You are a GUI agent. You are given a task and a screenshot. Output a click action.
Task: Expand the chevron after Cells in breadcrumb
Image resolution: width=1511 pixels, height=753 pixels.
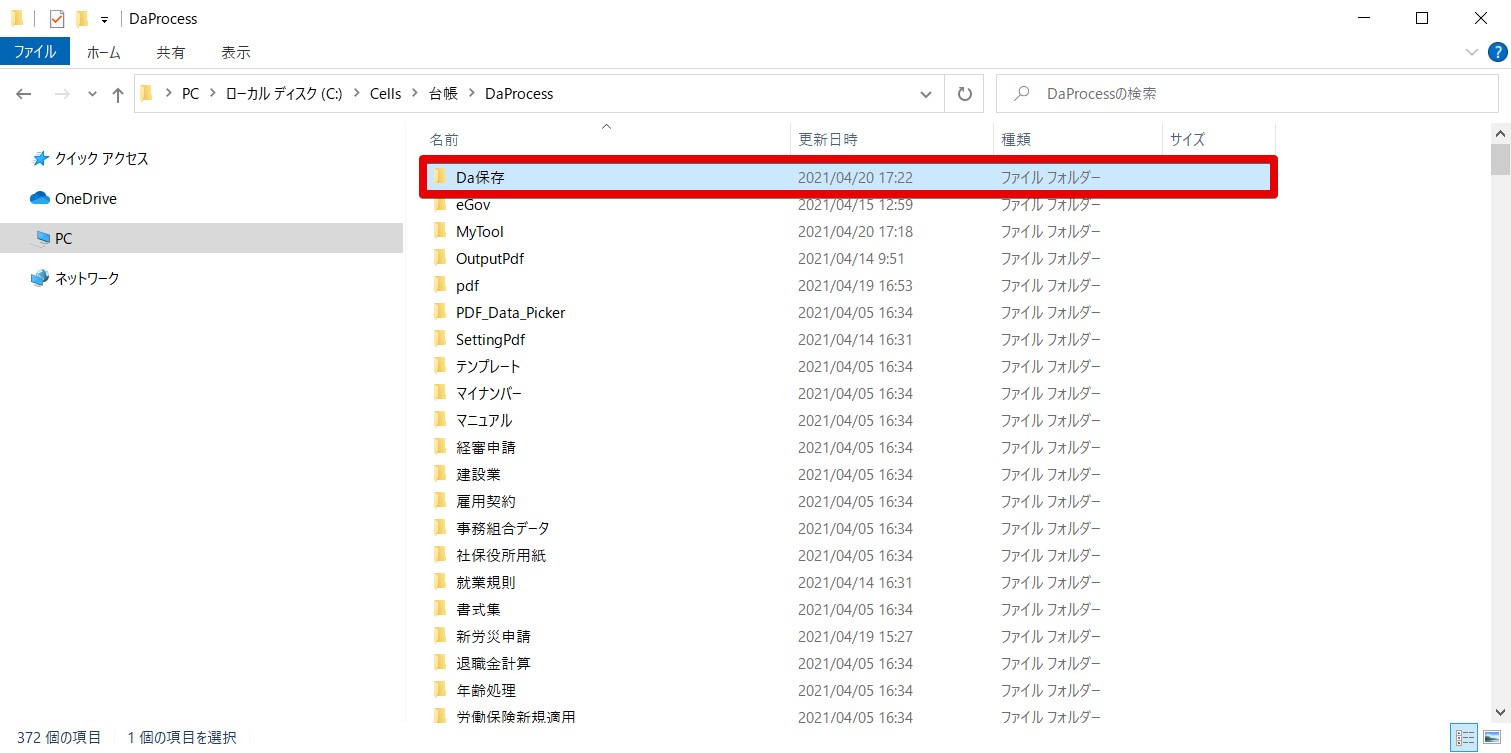pos(415,94)
